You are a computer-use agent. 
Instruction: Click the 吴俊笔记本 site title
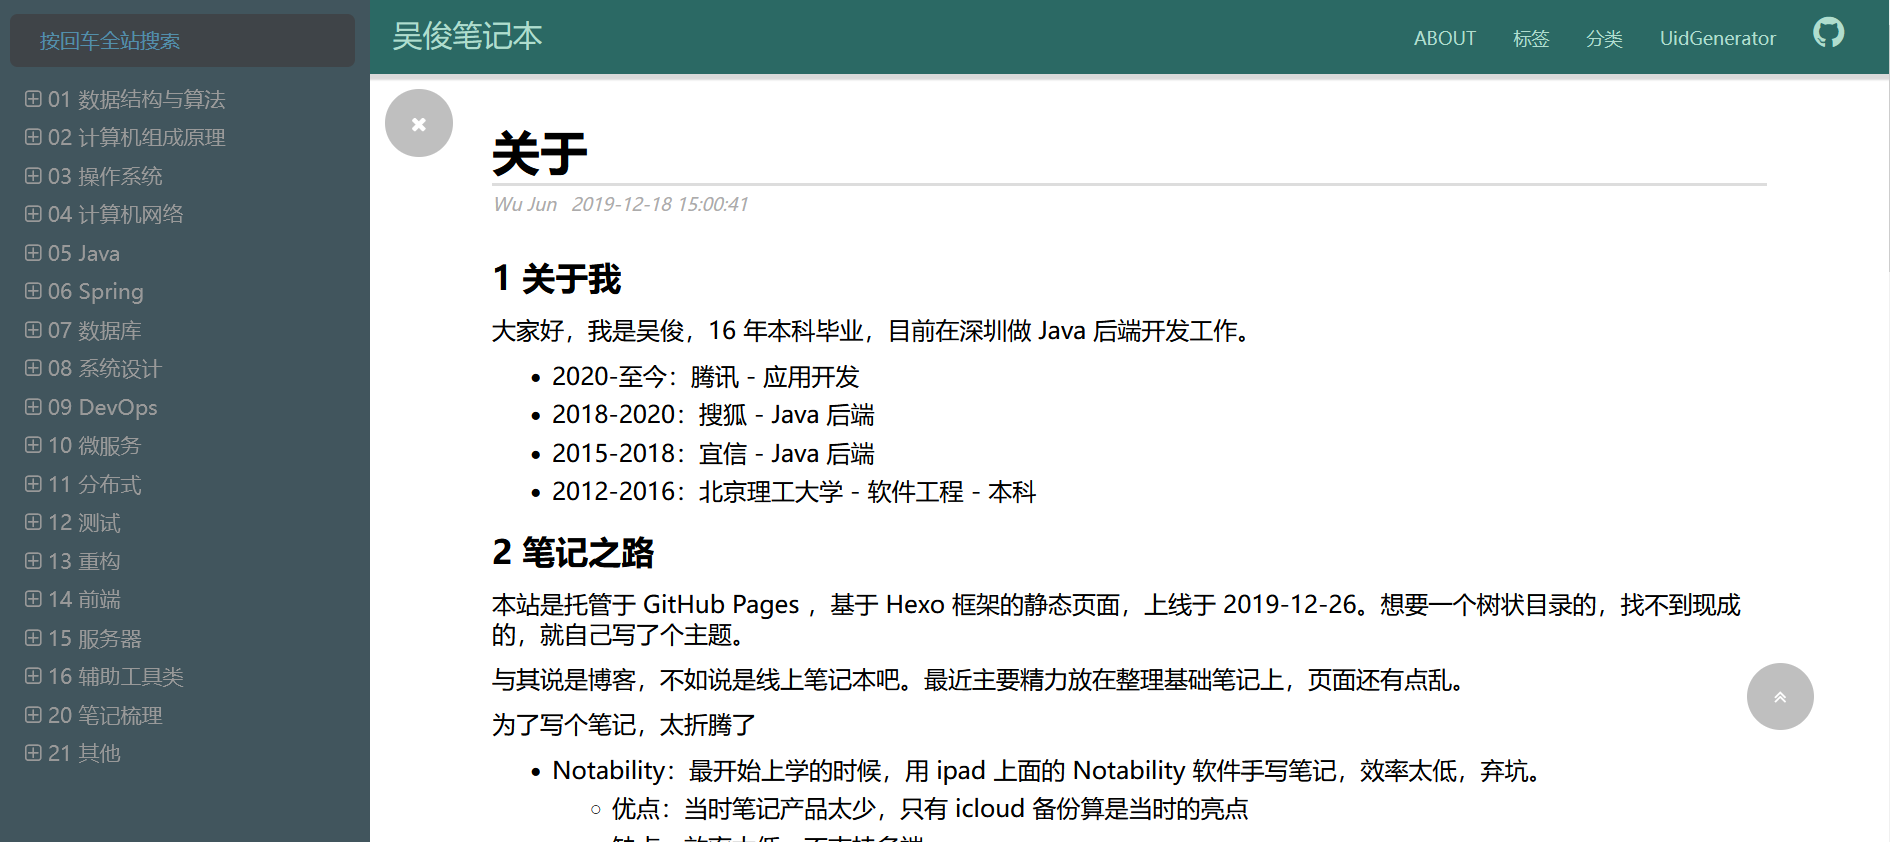(x=467, y=36)
